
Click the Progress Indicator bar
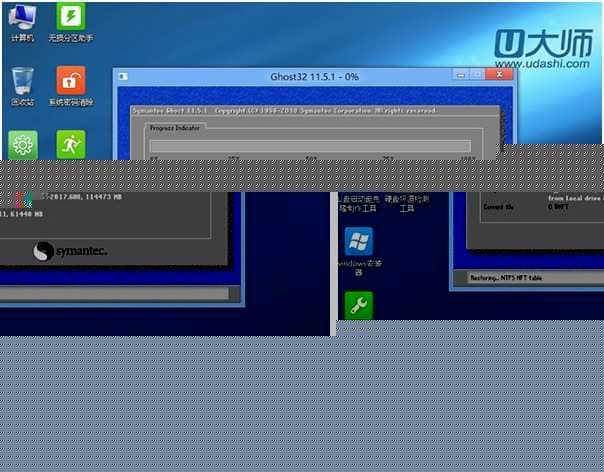310,146
